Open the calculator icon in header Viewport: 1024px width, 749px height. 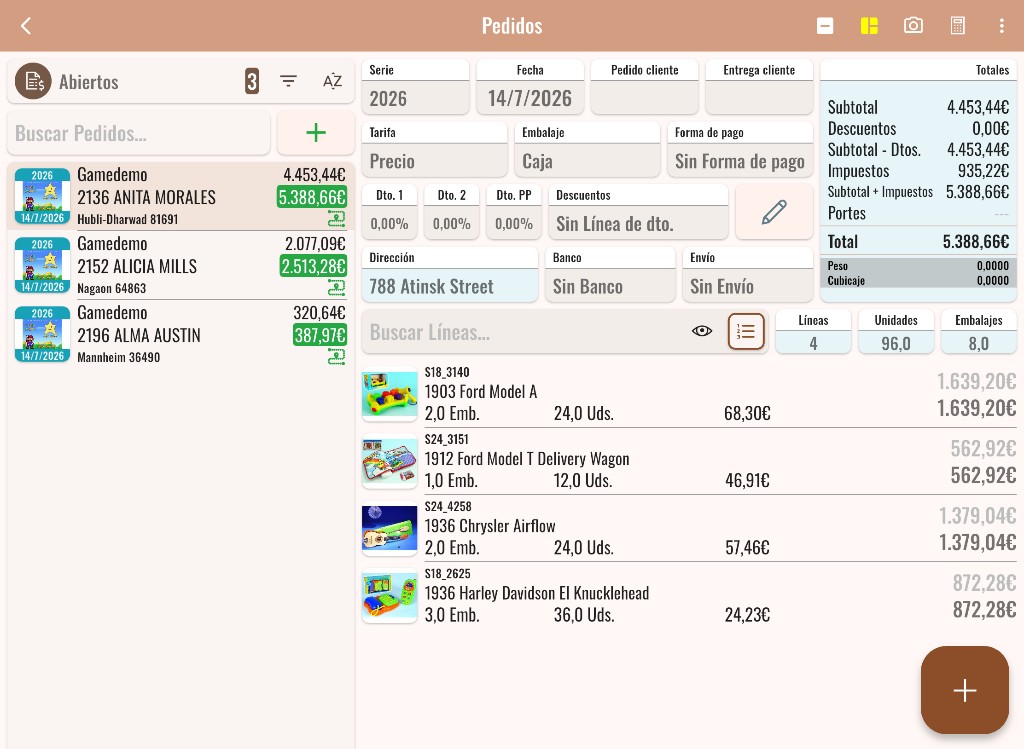coord(957,26)
